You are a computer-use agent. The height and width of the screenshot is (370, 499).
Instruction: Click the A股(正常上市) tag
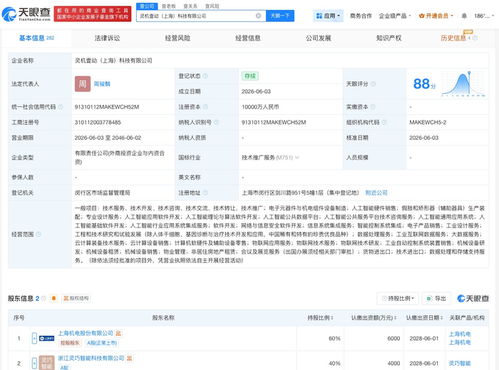point(102,343)
